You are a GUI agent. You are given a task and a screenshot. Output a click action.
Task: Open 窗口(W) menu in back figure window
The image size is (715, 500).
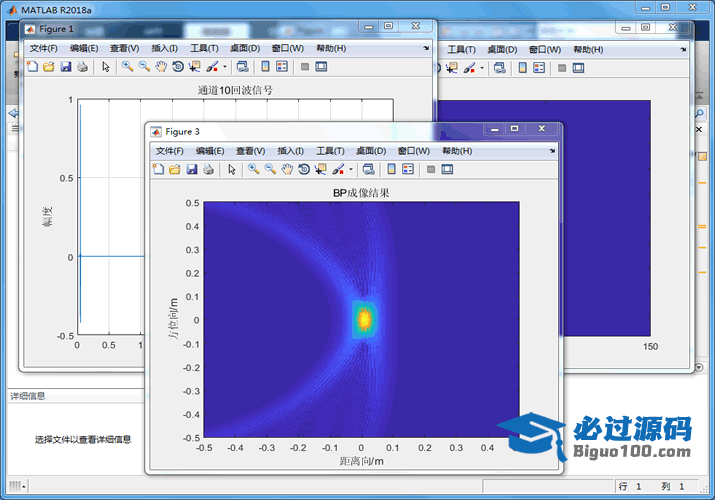tap(545, 50)
